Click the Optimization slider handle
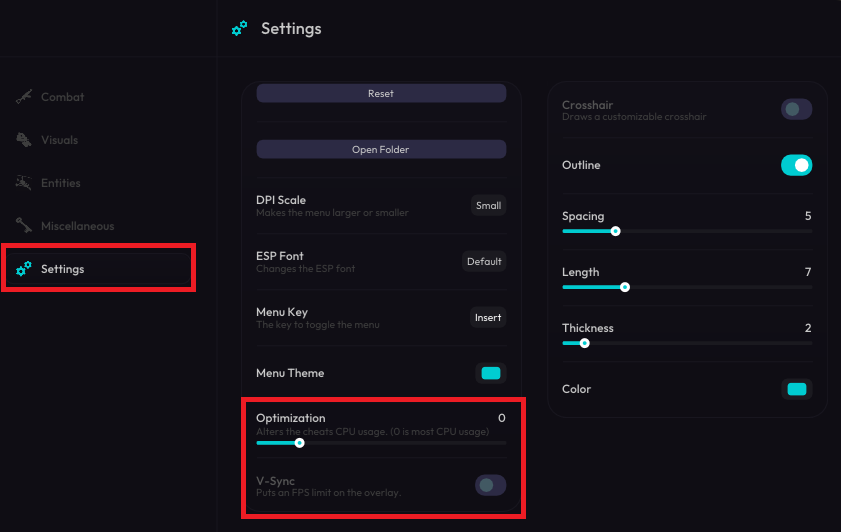 [300, 443]
